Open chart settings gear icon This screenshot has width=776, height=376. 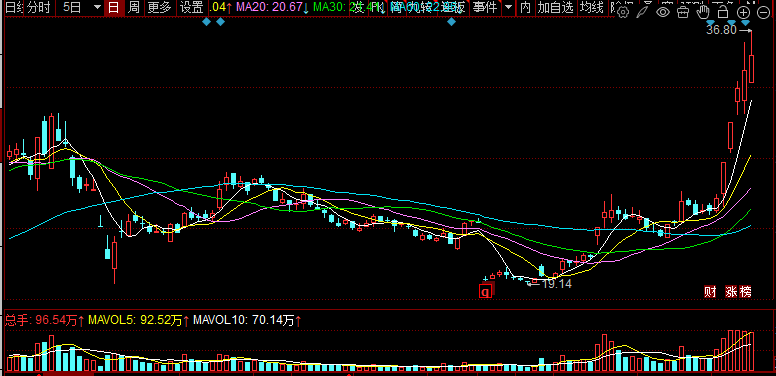coord(624,12)
